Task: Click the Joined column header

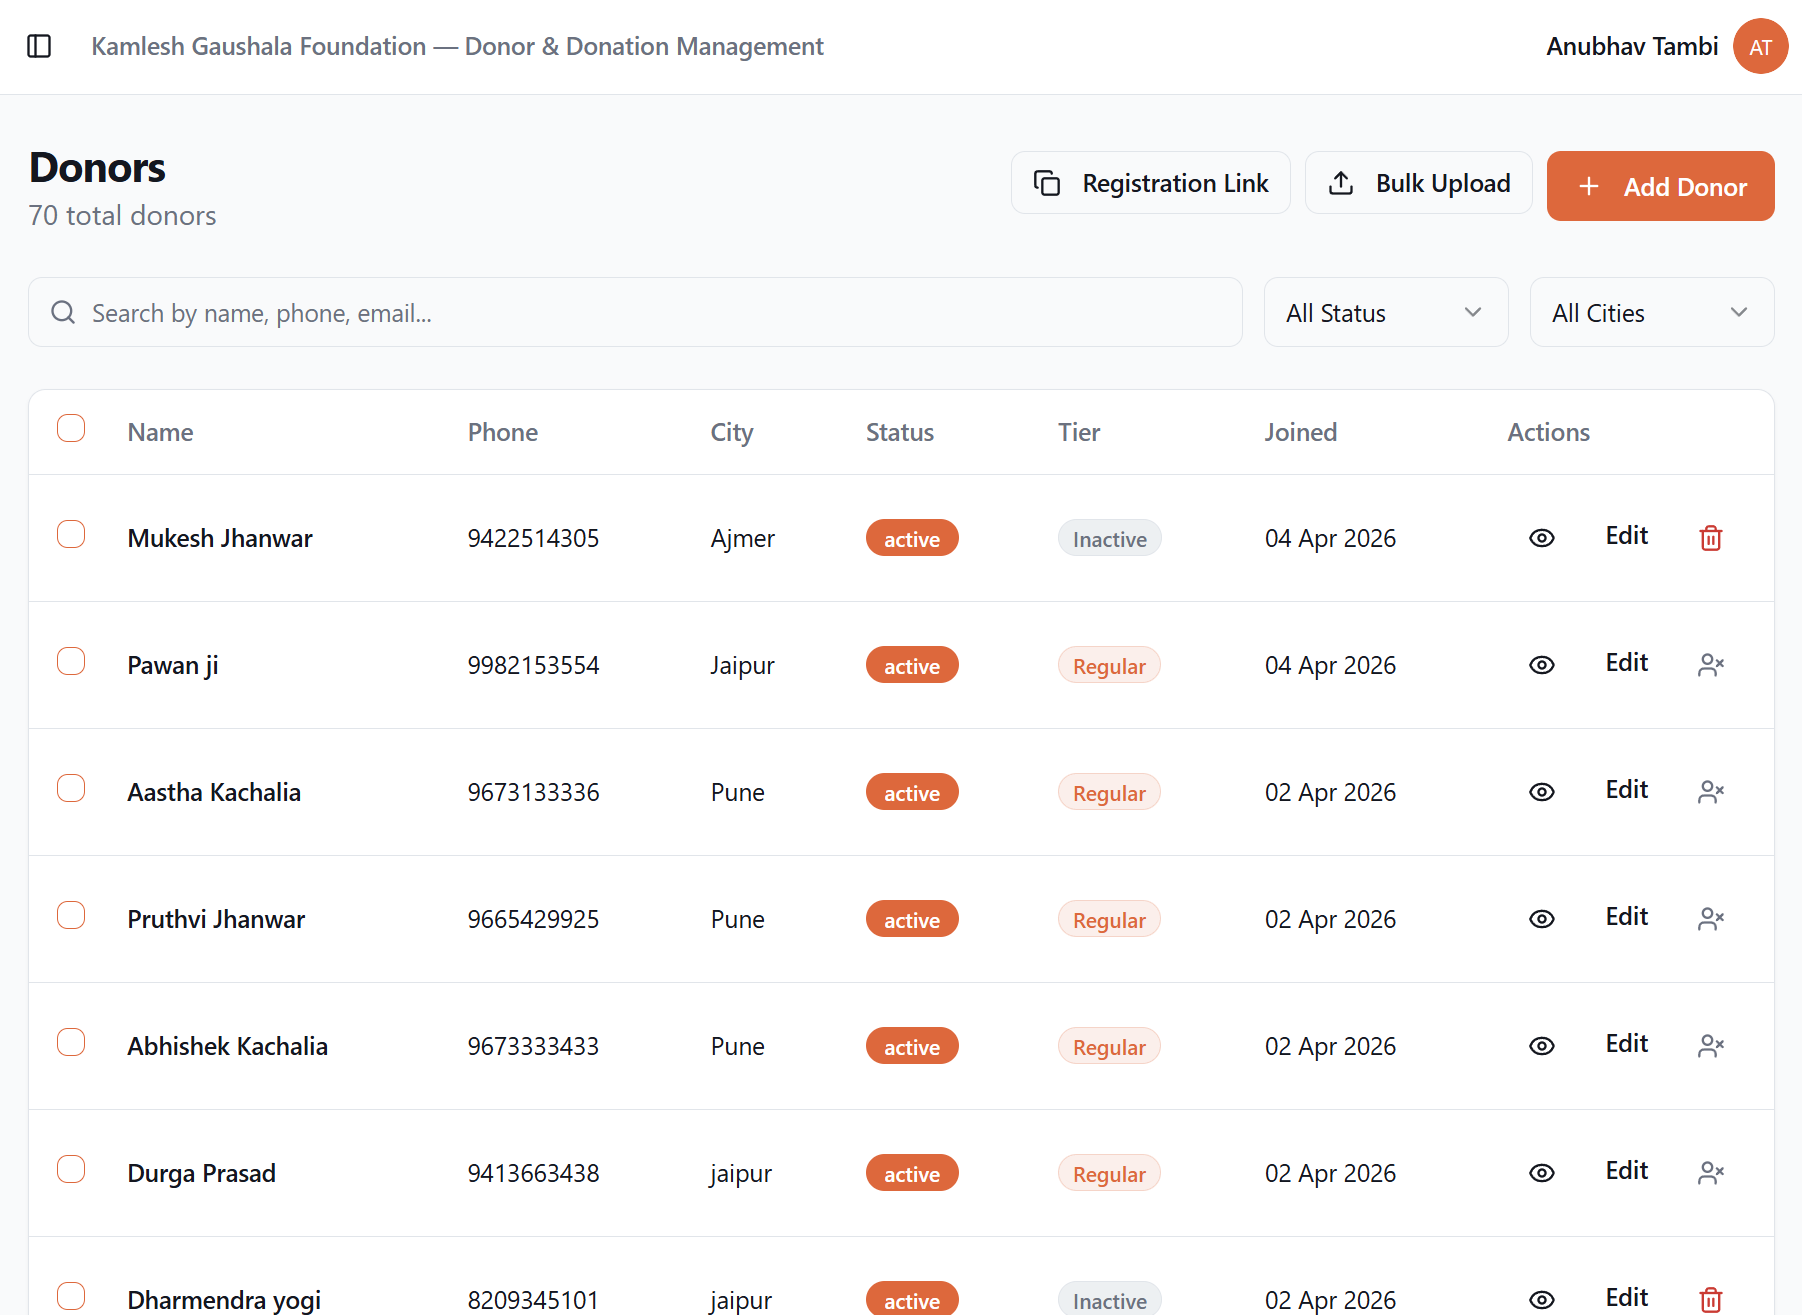Action: coord(1300,432)
